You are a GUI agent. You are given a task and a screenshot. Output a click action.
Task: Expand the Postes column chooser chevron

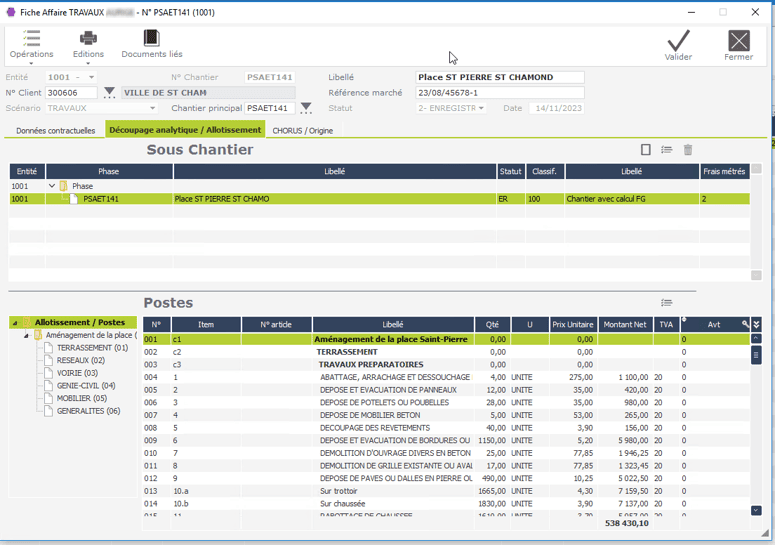757,325
